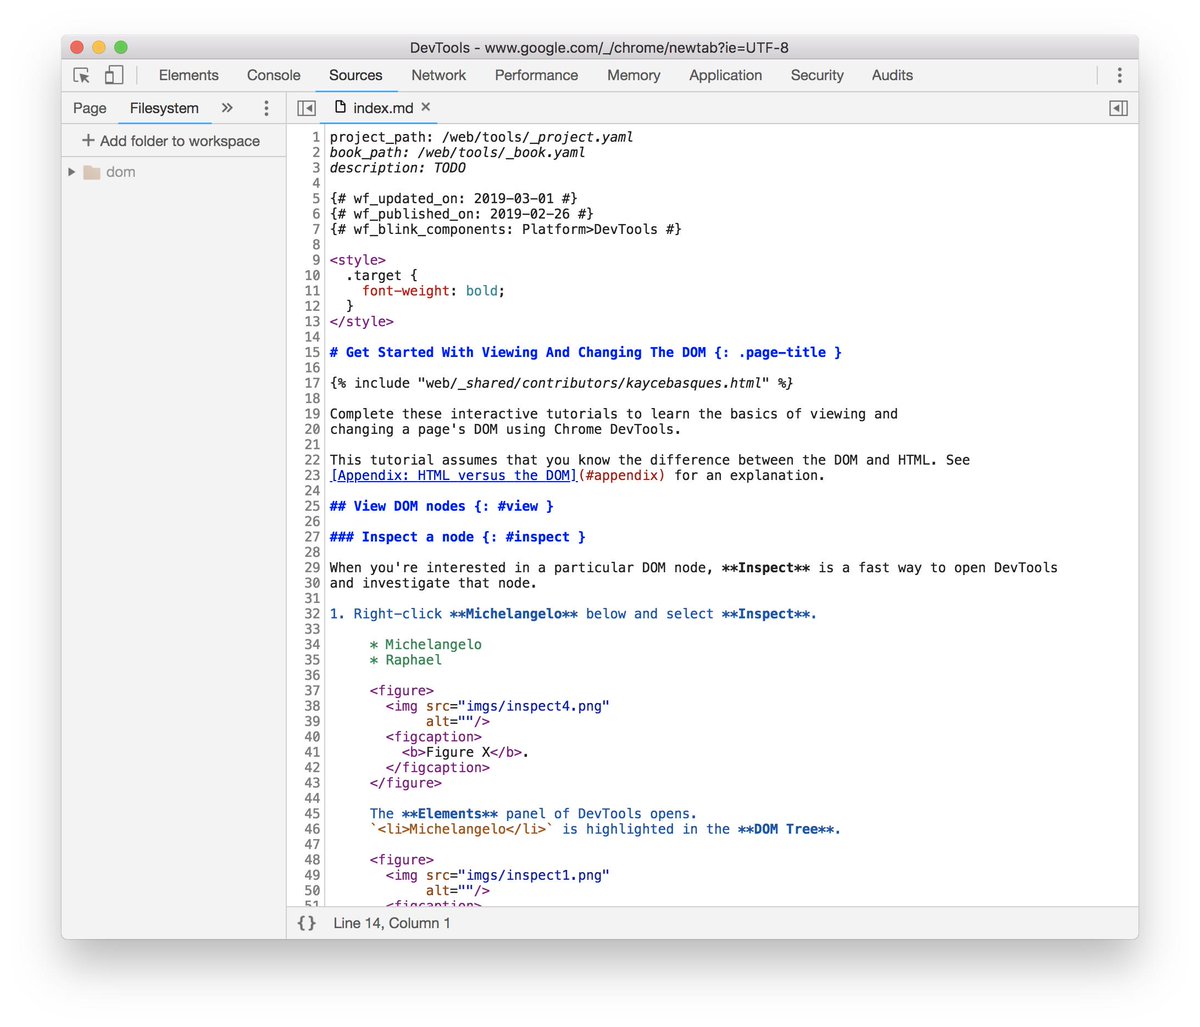Click the imgs/inspect4.png src text
The height and width of the screenshot is (1027, 1200).
pos(534,706)
